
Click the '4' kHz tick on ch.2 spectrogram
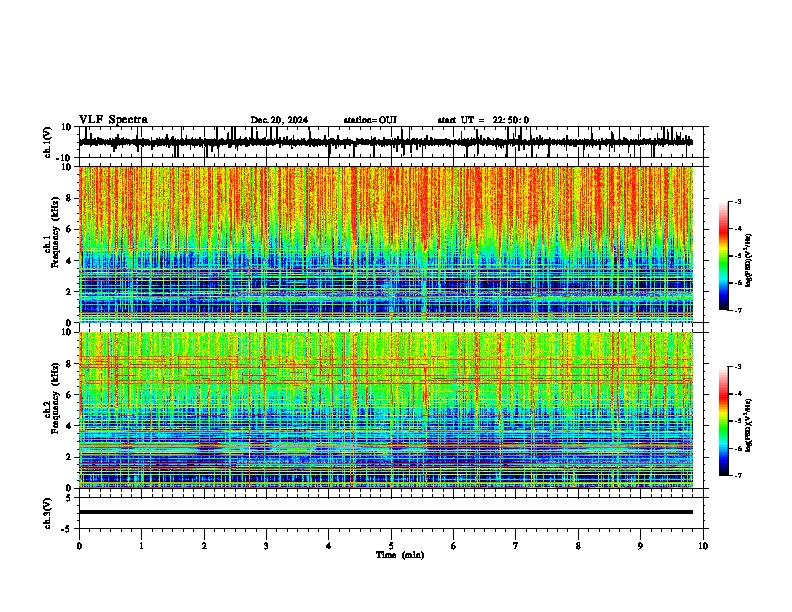pos(69,426)
